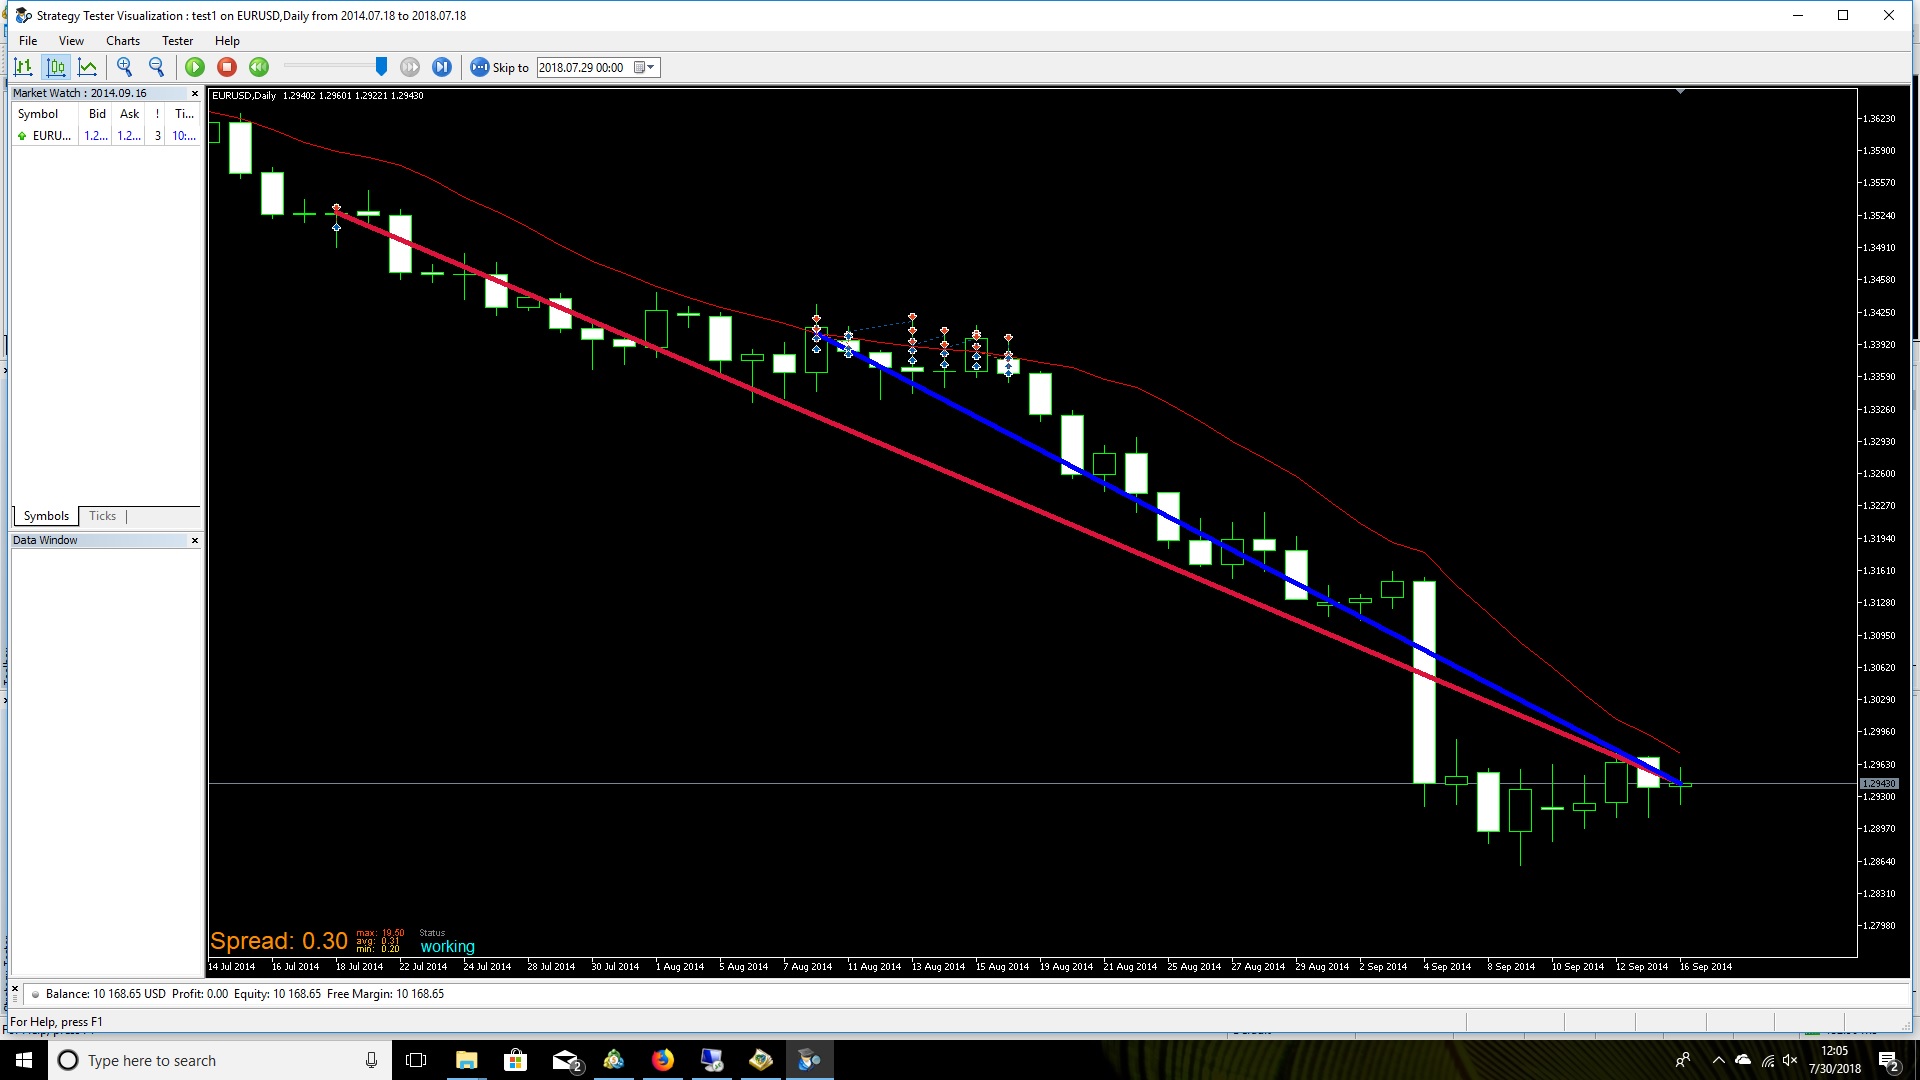This screenshot has height=1080, width=1920.
Task: Switch to the Strategy Tester taskbar icon
Action: (809, 1060)
